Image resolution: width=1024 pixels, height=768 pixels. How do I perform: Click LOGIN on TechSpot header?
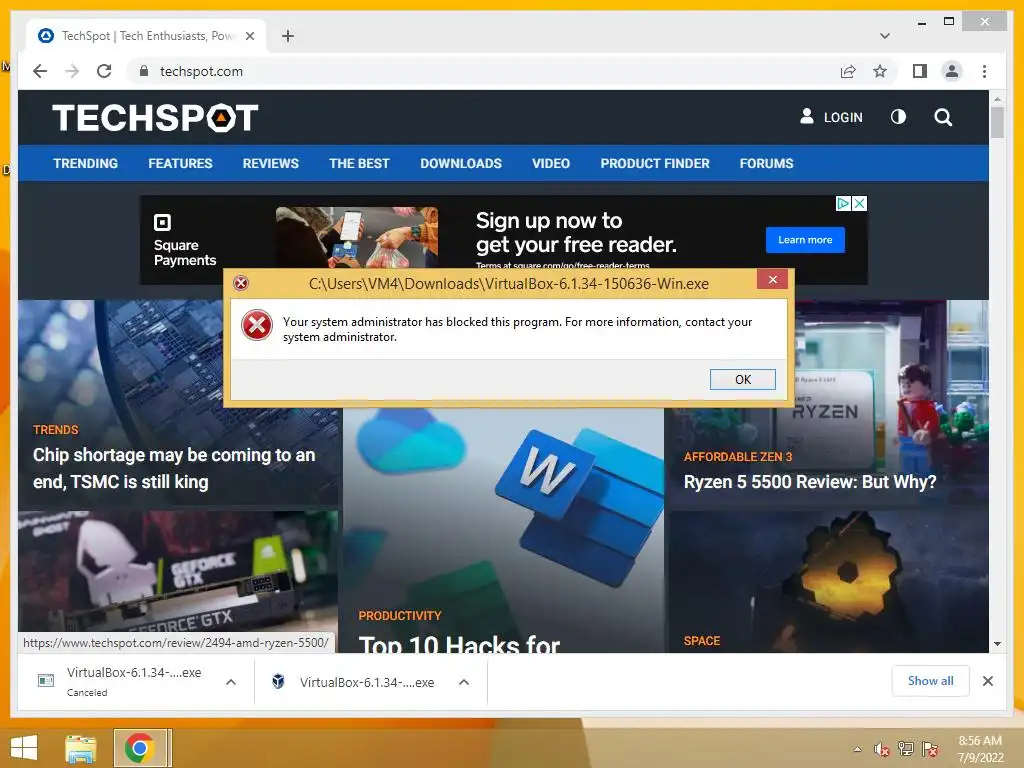831,117
